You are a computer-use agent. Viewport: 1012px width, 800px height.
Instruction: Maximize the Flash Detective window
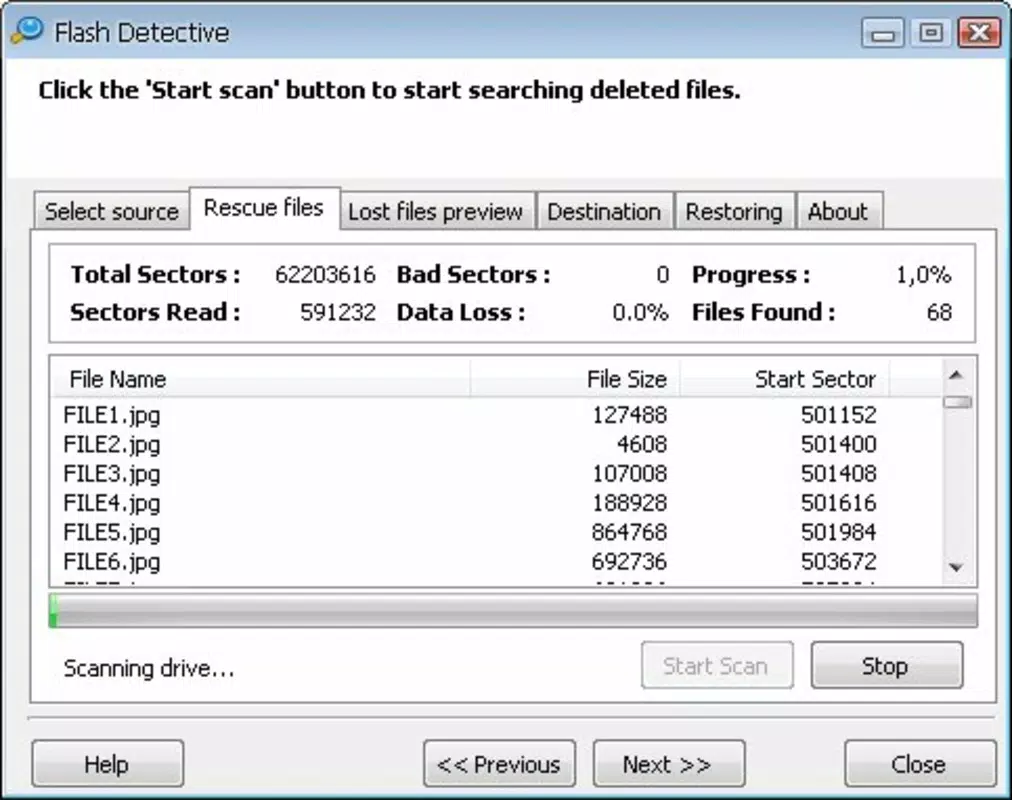tap(930, 32)
